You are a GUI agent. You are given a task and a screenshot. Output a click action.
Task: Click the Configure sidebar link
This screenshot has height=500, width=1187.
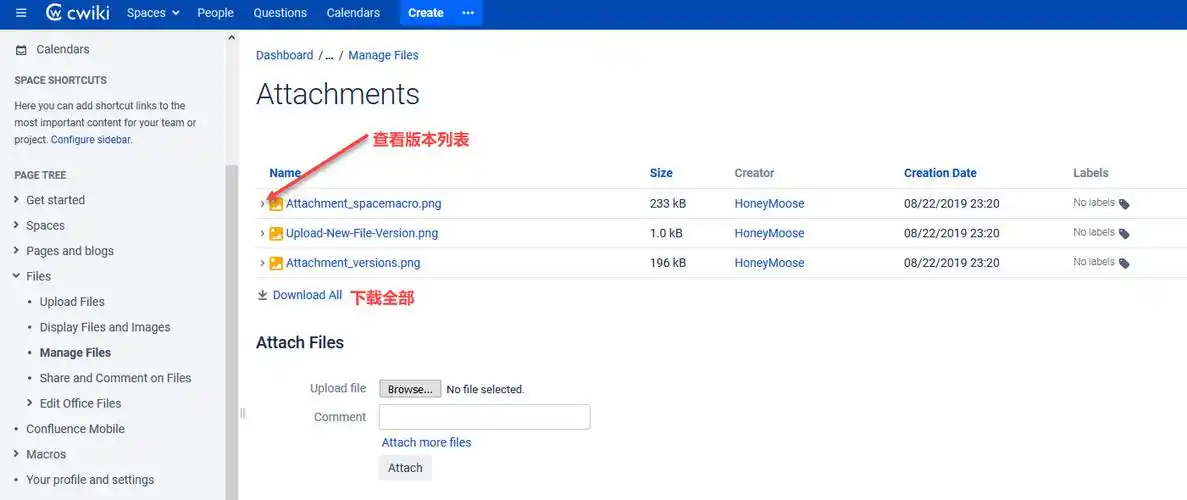pos(90,140)
